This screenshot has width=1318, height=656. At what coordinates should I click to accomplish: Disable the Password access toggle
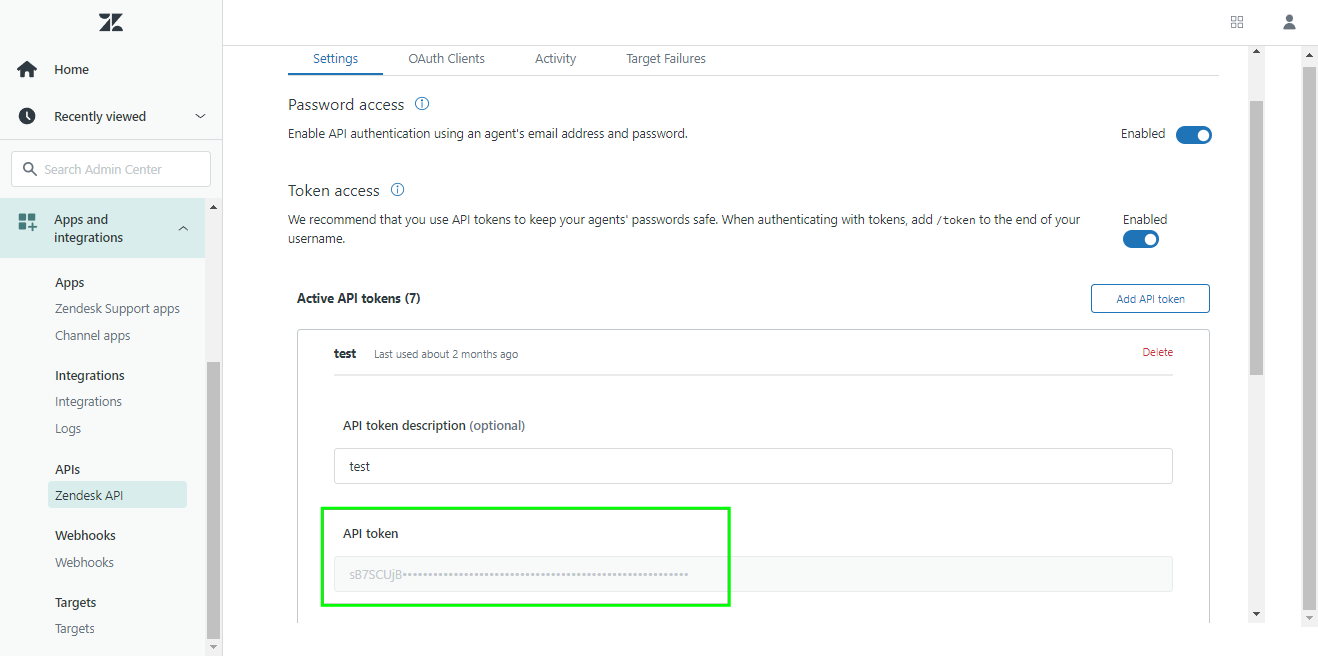click(x=1194, y=135)
